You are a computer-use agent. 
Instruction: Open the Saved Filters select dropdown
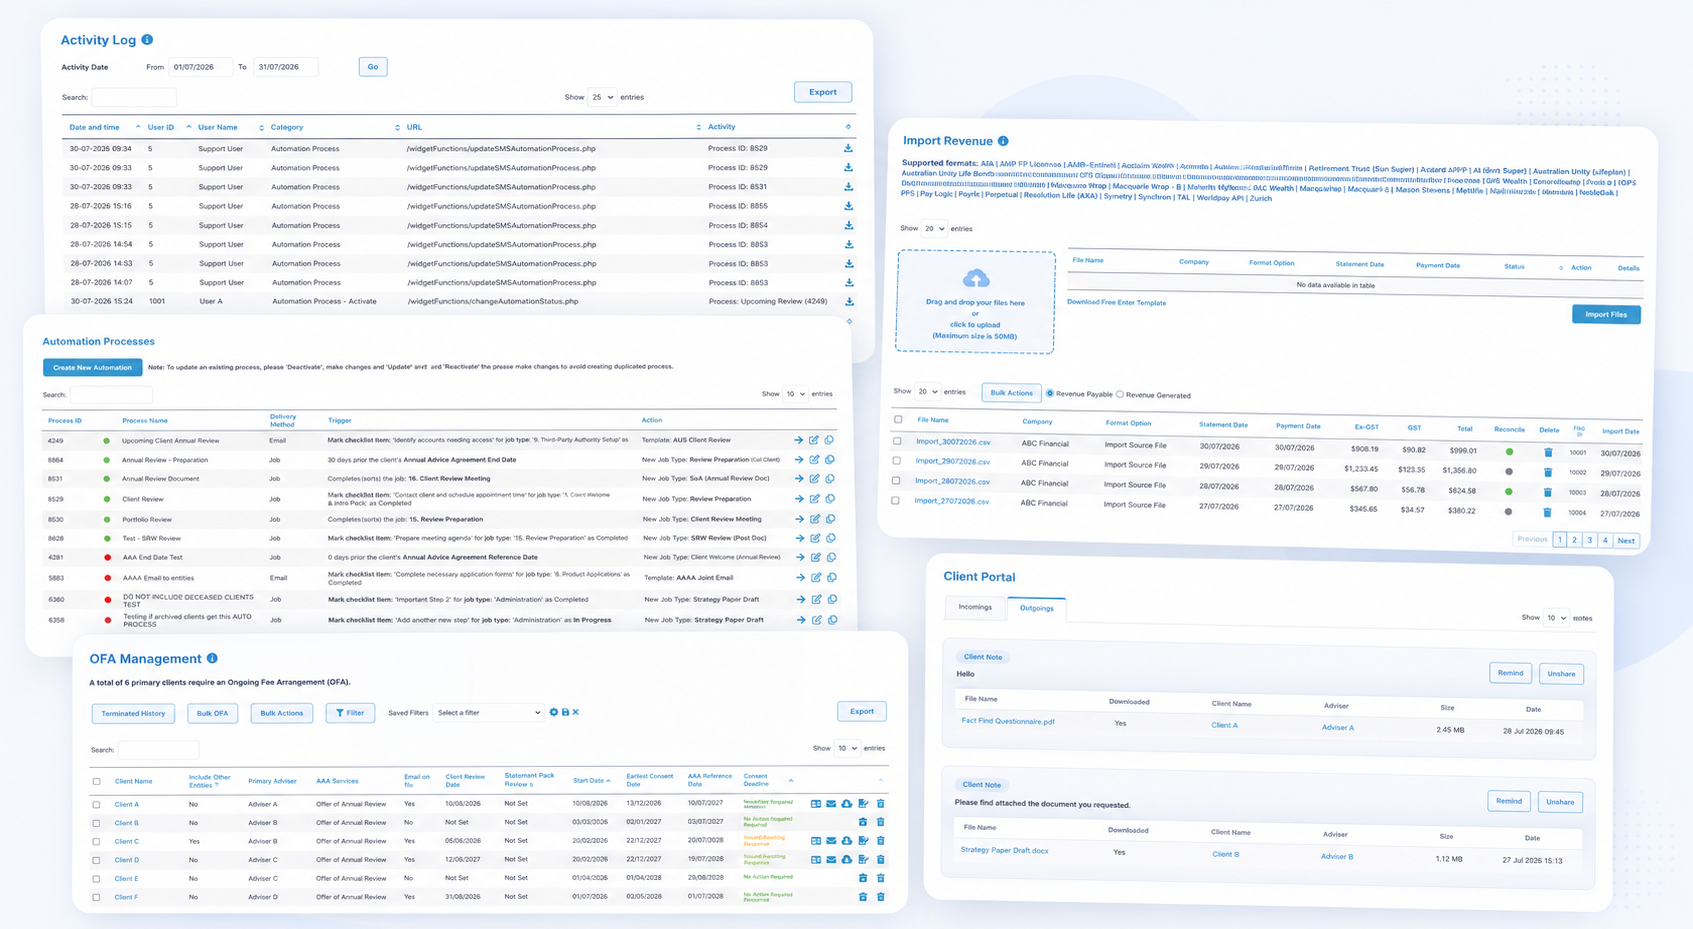tap(489, 712)
